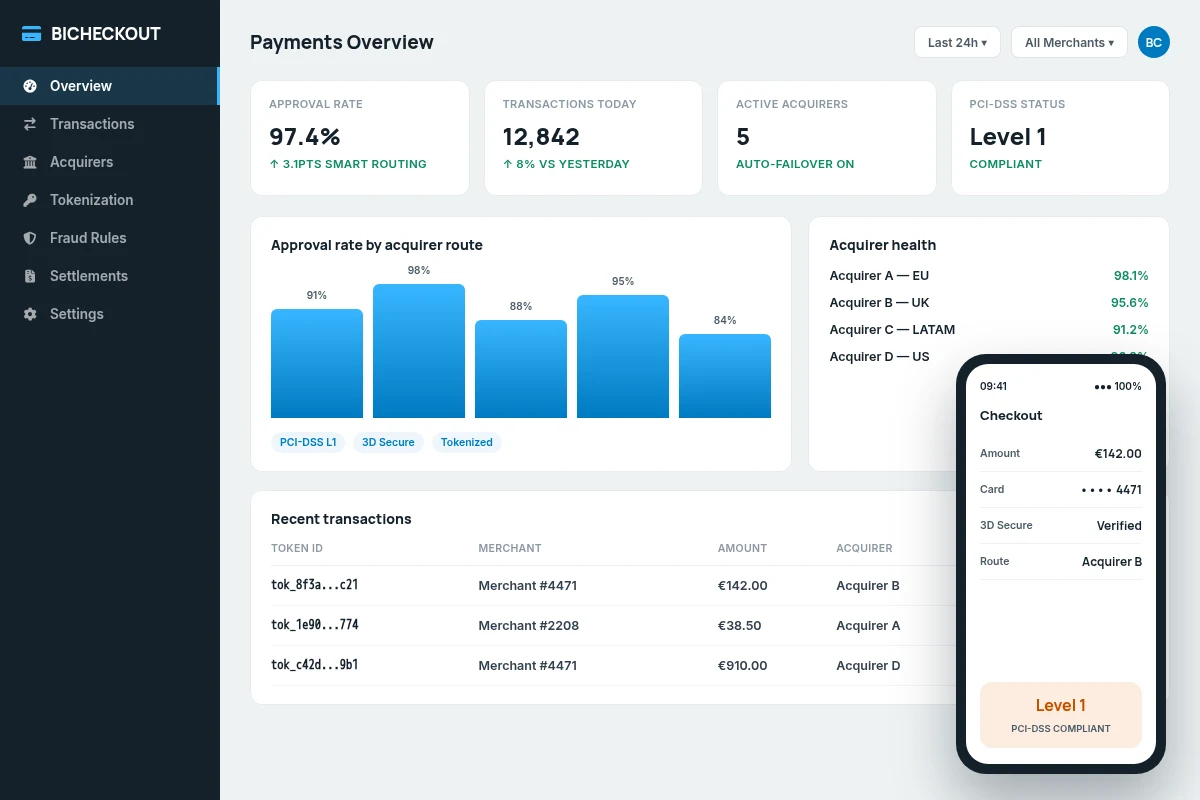Select the 88% bar in approval chart
This screenshot has height=800, width=1200.
coord(521,369)
